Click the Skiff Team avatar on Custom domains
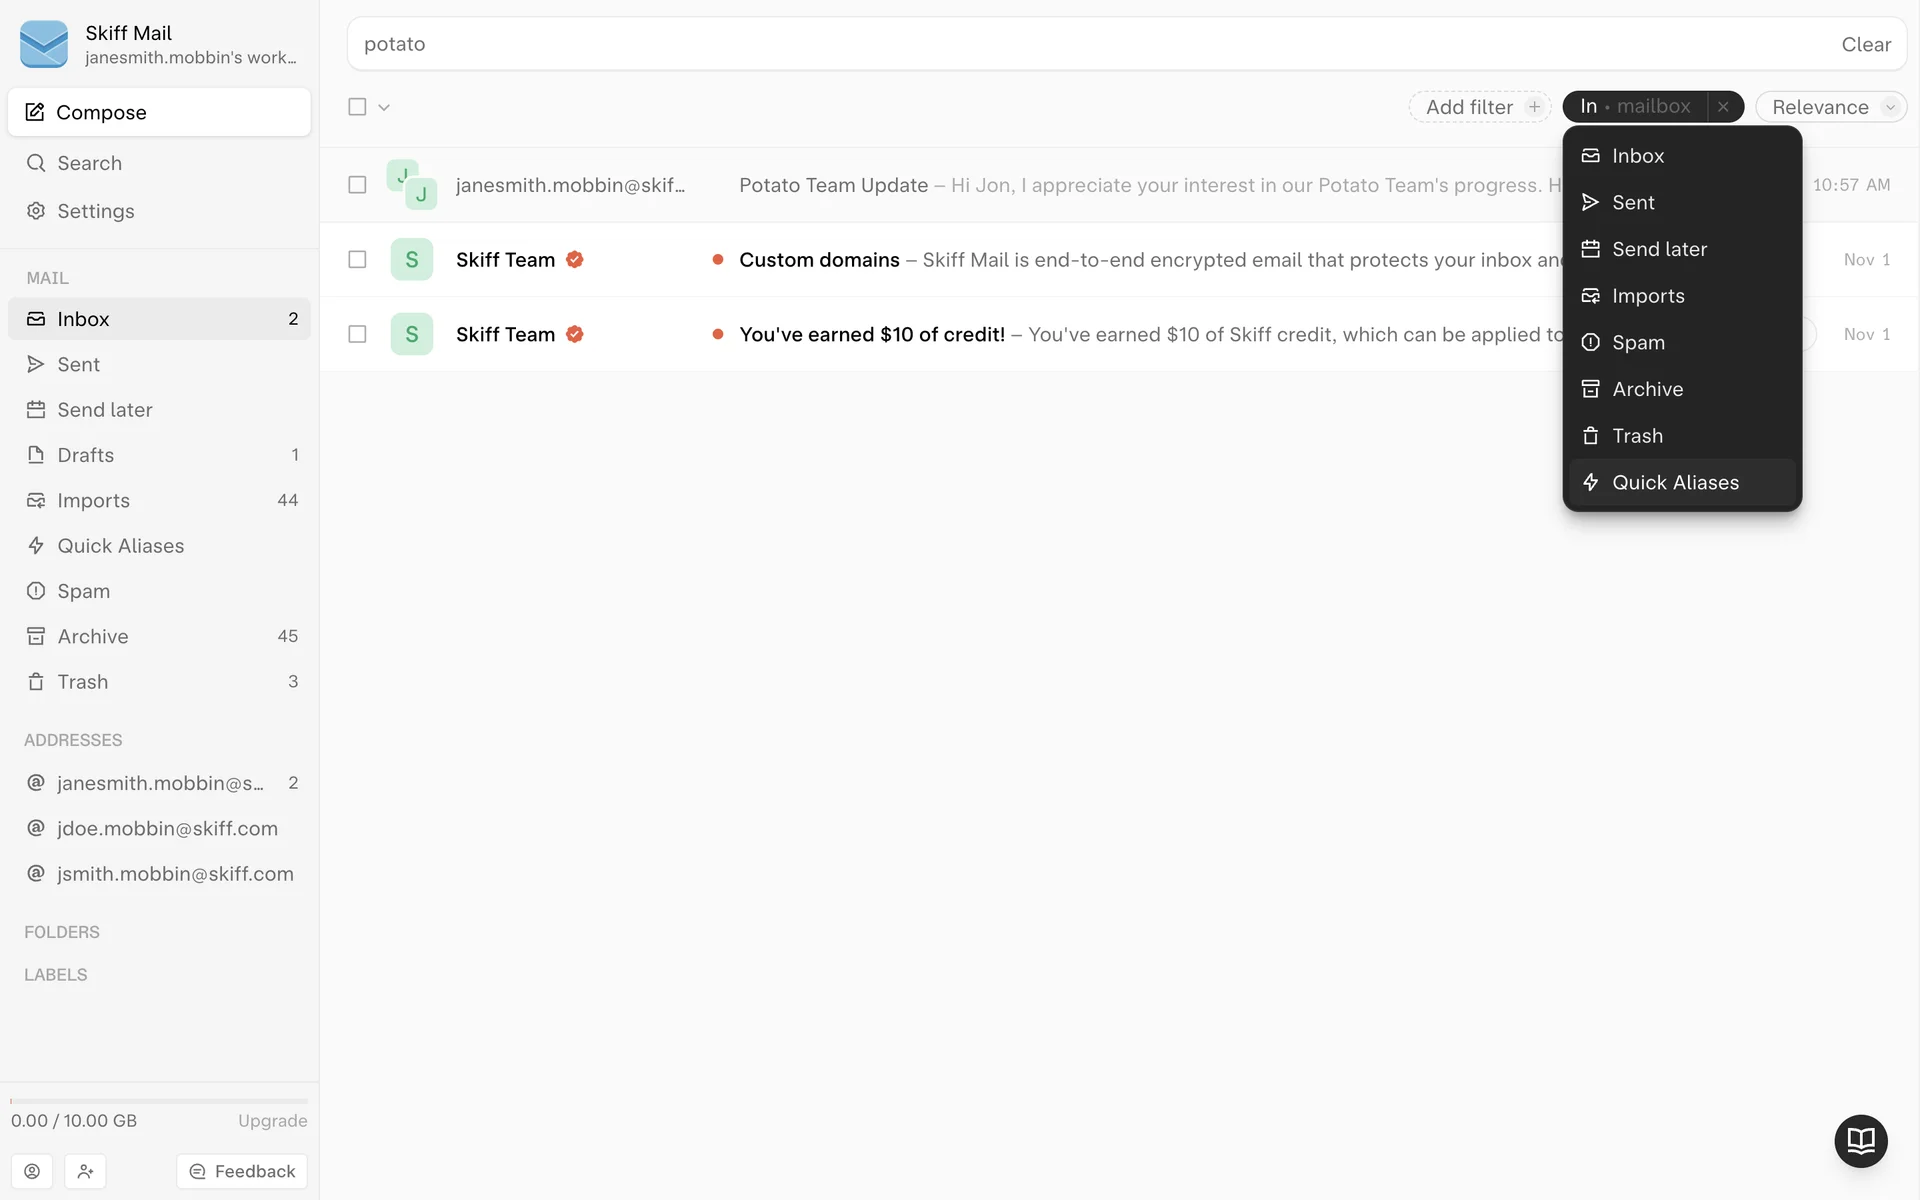 (x=411, y=260)
